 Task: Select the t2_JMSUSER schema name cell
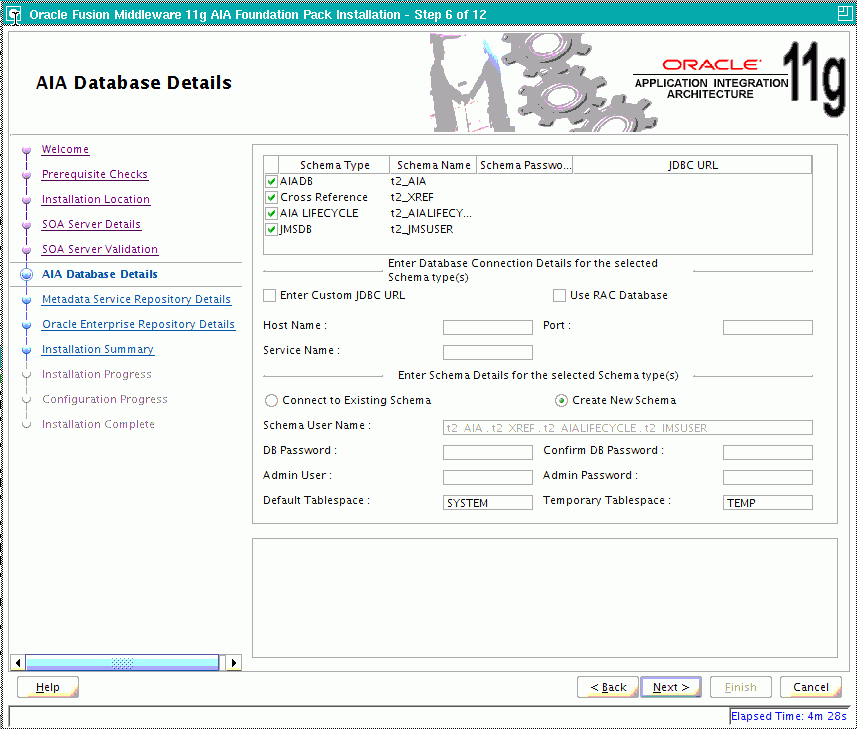click(x=432, y=230)
